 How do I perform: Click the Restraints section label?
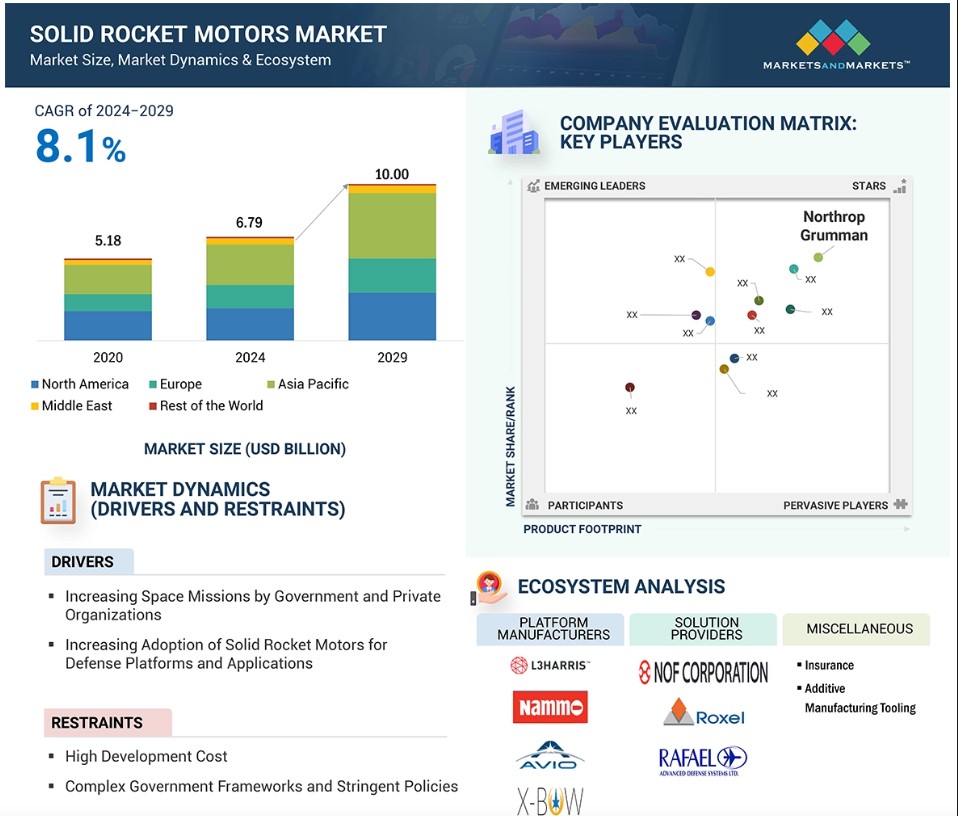(97, 722)
